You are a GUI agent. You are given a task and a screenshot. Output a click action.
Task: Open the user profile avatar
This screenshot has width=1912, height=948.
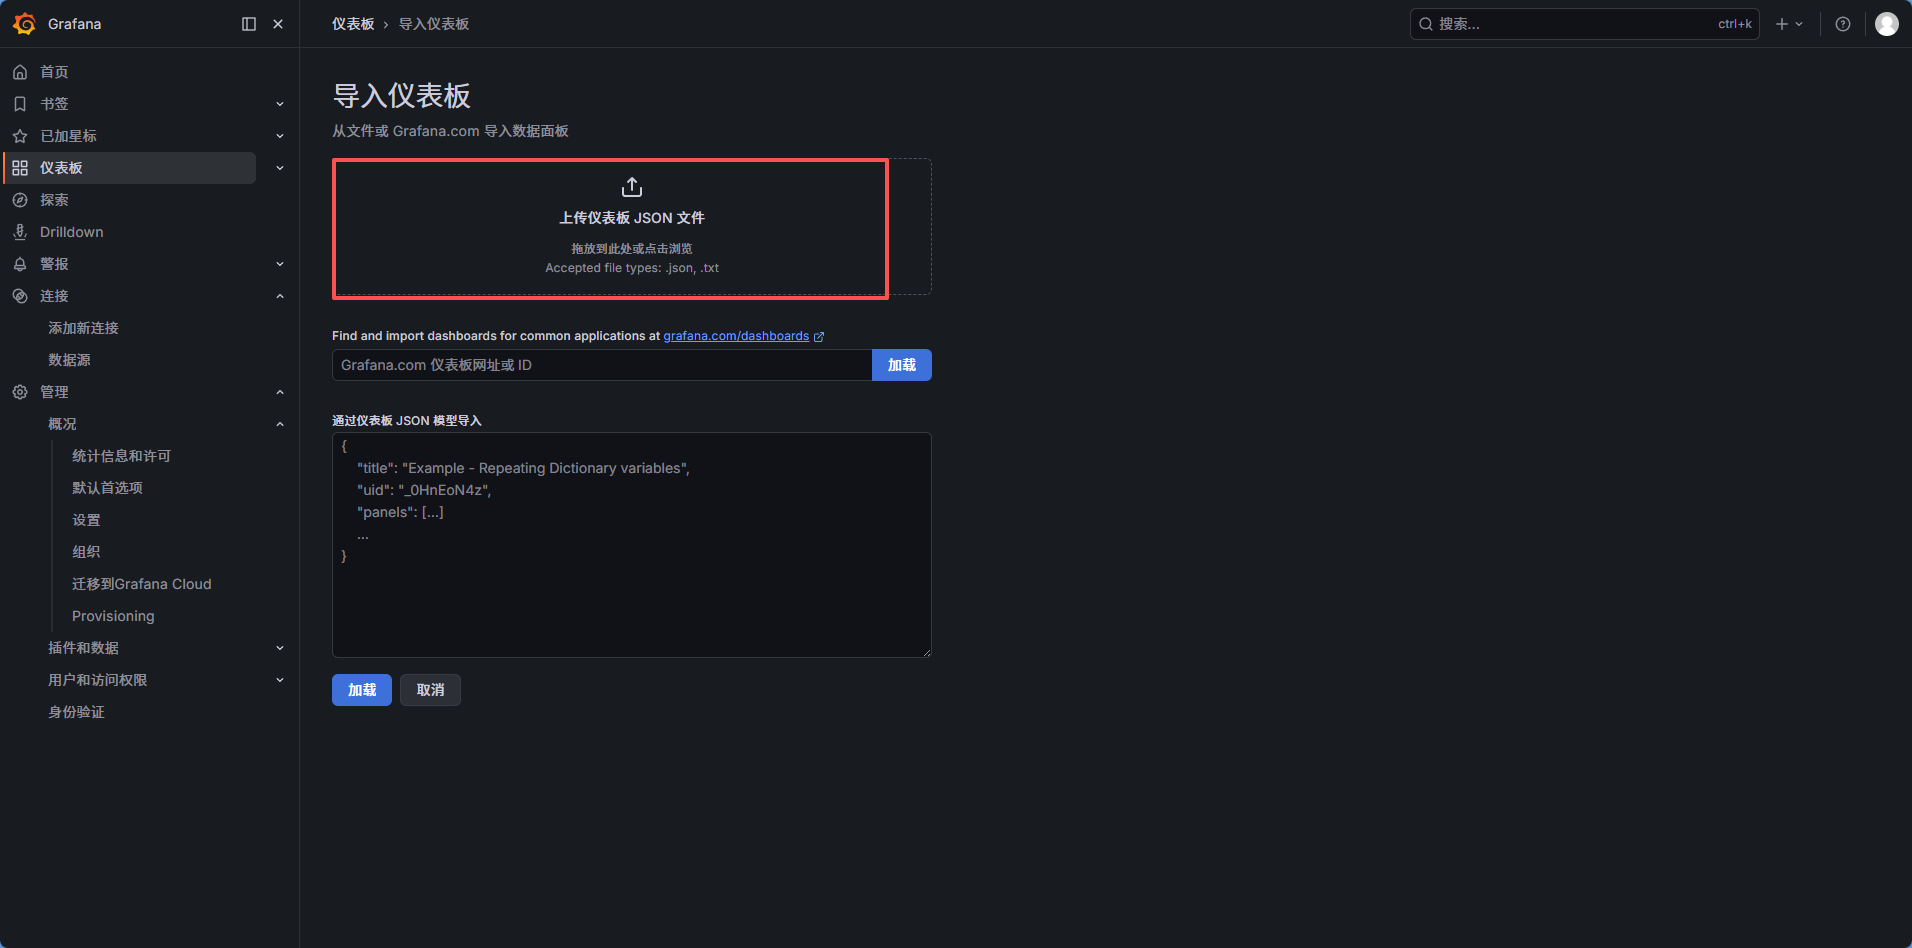(1887, 24)
